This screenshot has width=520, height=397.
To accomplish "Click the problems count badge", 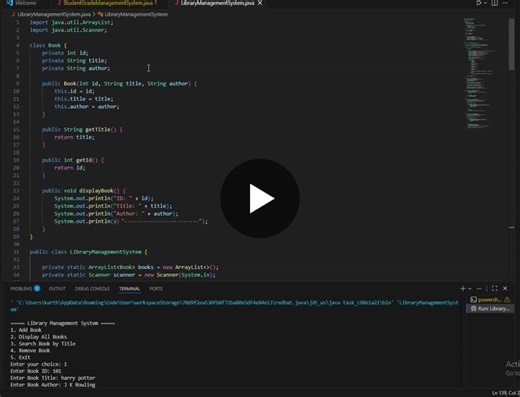I will pyautogui.click(x=37, y=288).
